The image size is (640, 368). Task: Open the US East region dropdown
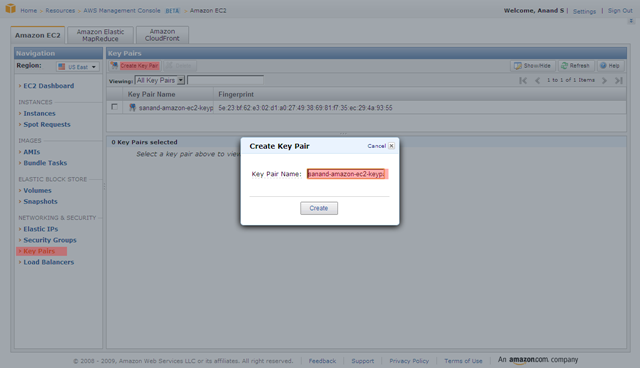(78, 67)
